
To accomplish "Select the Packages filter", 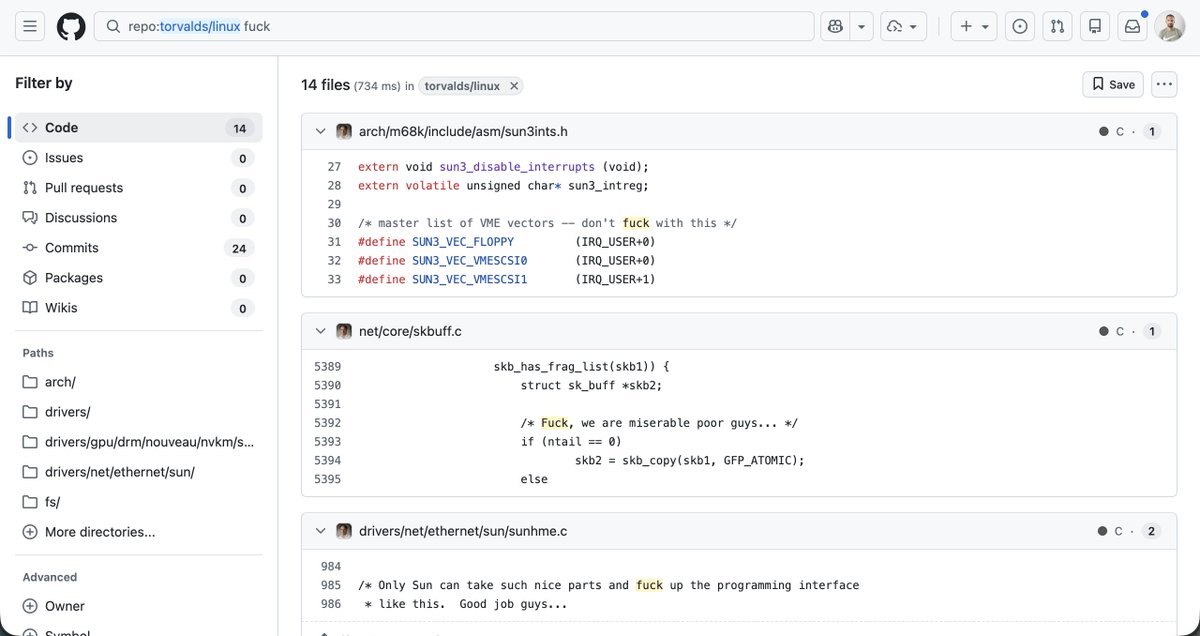I will (x=138, y=278).
